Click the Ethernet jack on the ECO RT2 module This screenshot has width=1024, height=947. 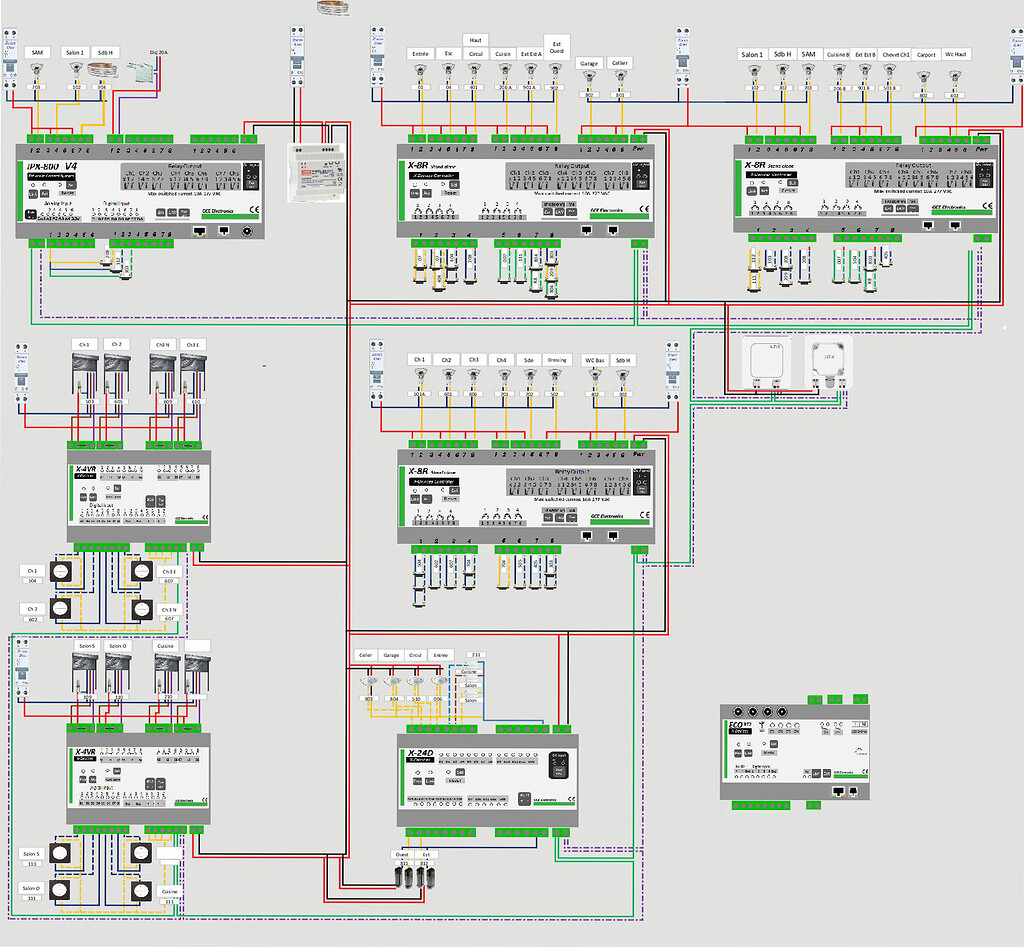838,791
